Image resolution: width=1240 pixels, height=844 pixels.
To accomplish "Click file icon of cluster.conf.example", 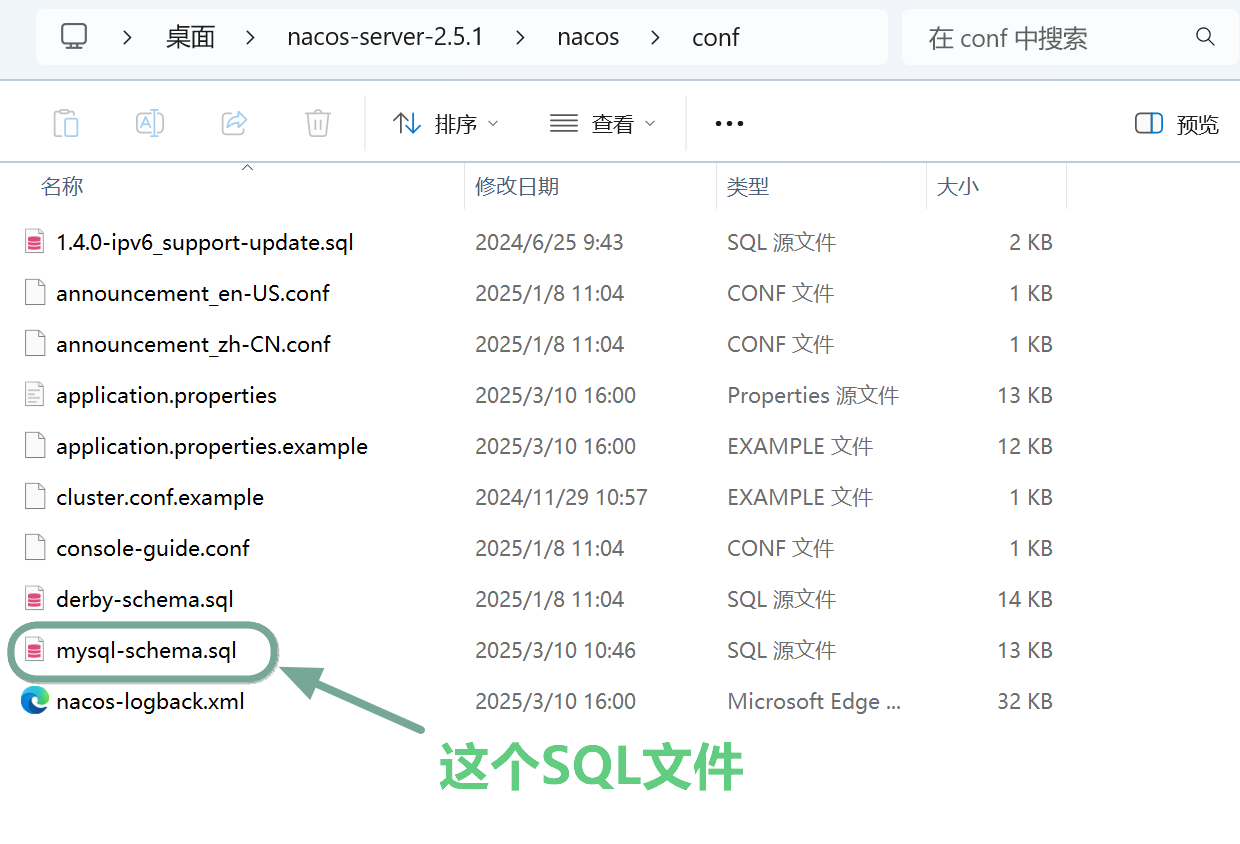I will [35, 497].
